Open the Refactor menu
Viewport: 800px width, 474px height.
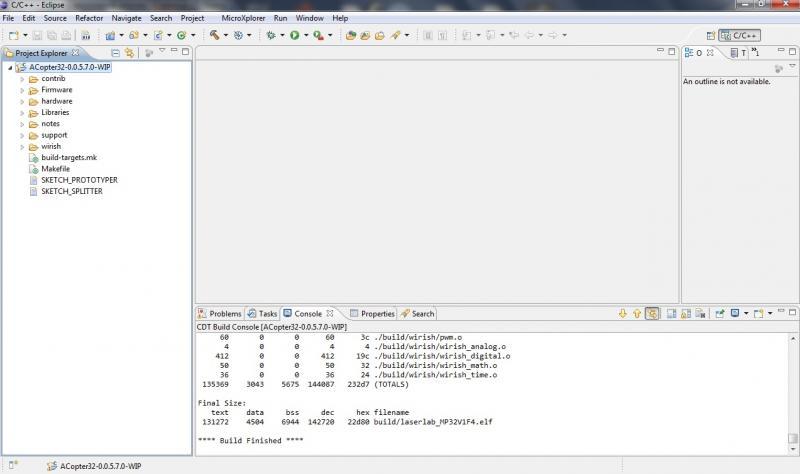coord(89,18)
